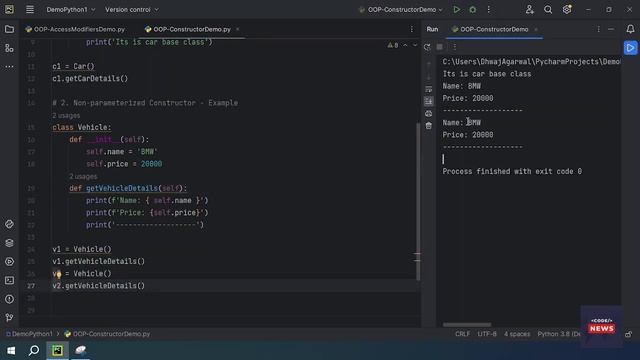The height and width of the screenshot is (360, 640).
Task: Click the quick-fix light bulb on the v2 Vehicle line
Action: [58, 274]
